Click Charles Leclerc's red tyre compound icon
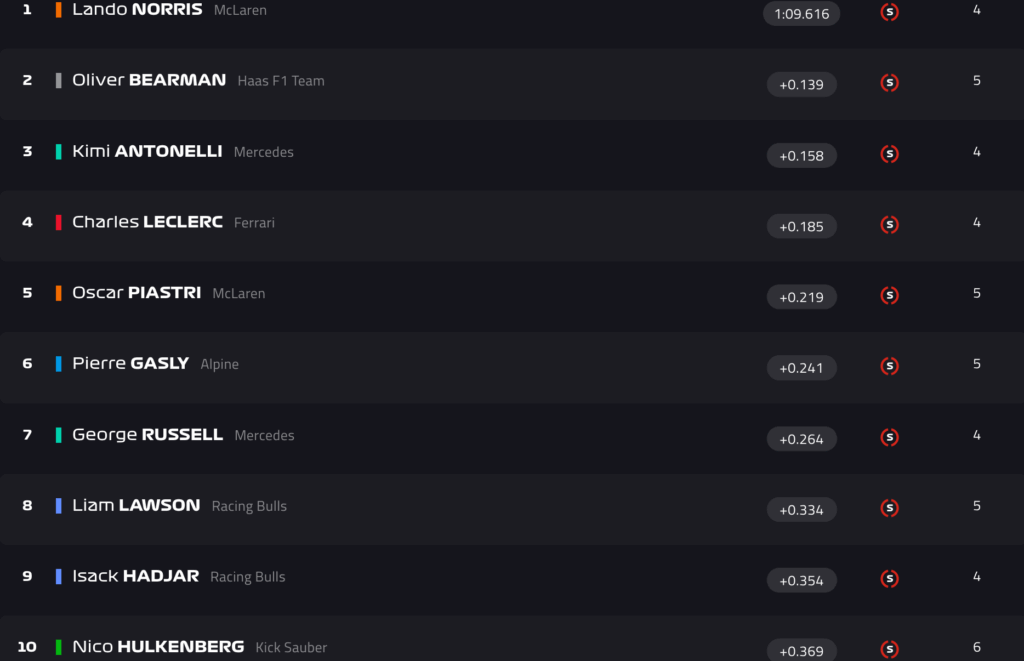 (x=889, y=225)
